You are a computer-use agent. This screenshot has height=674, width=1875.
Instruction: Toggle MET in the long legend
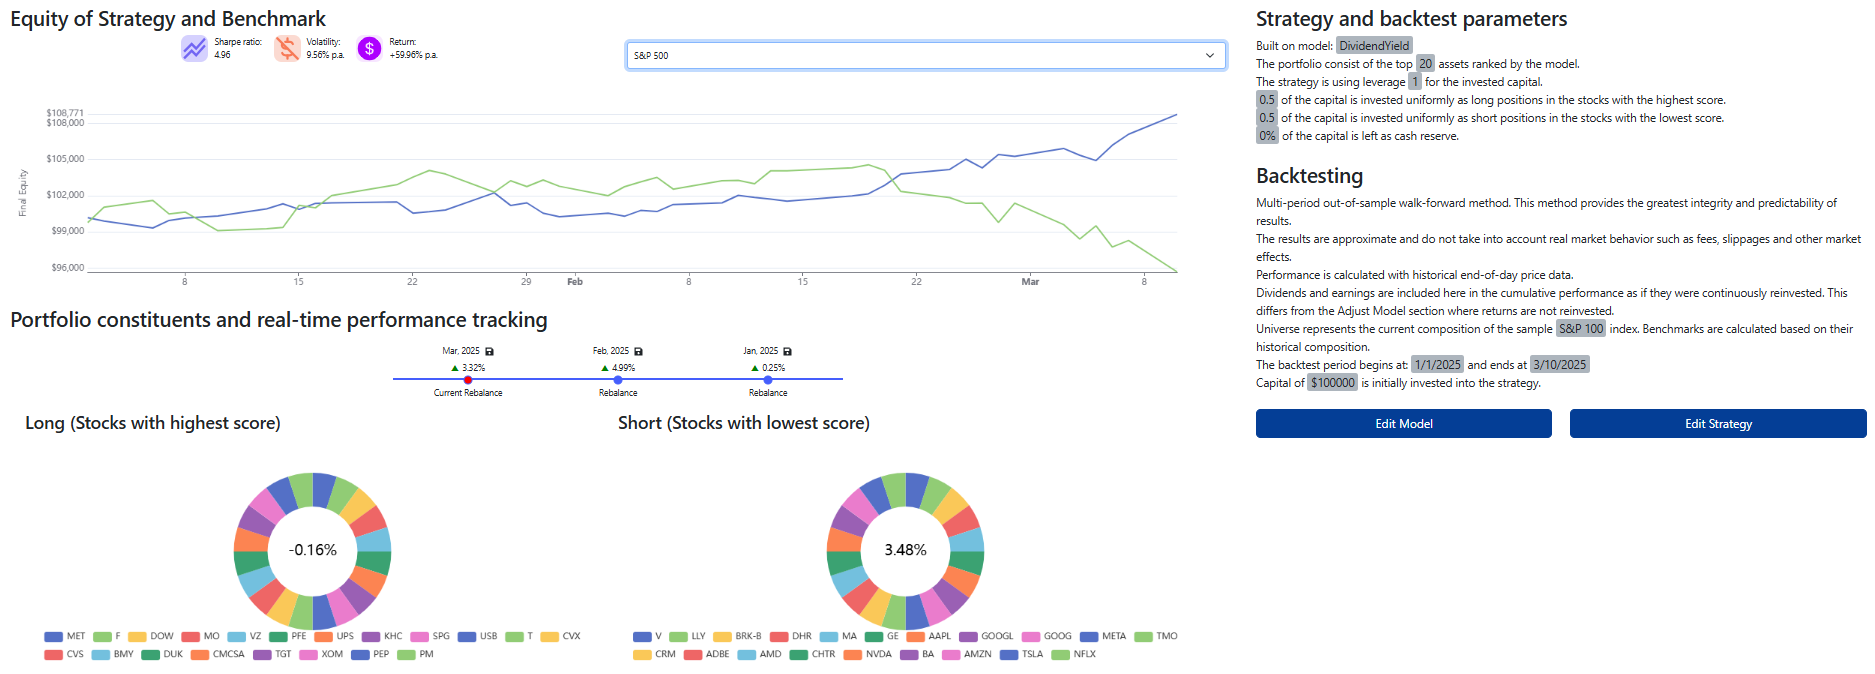pos(65,636)
